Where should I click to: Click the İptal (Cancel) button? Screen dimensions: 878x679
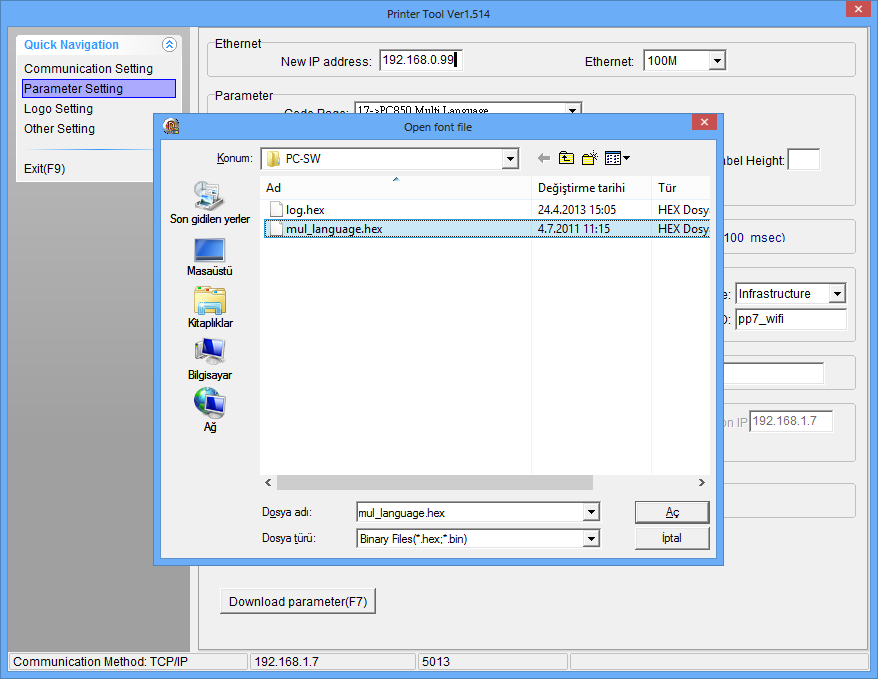point(672,538)
